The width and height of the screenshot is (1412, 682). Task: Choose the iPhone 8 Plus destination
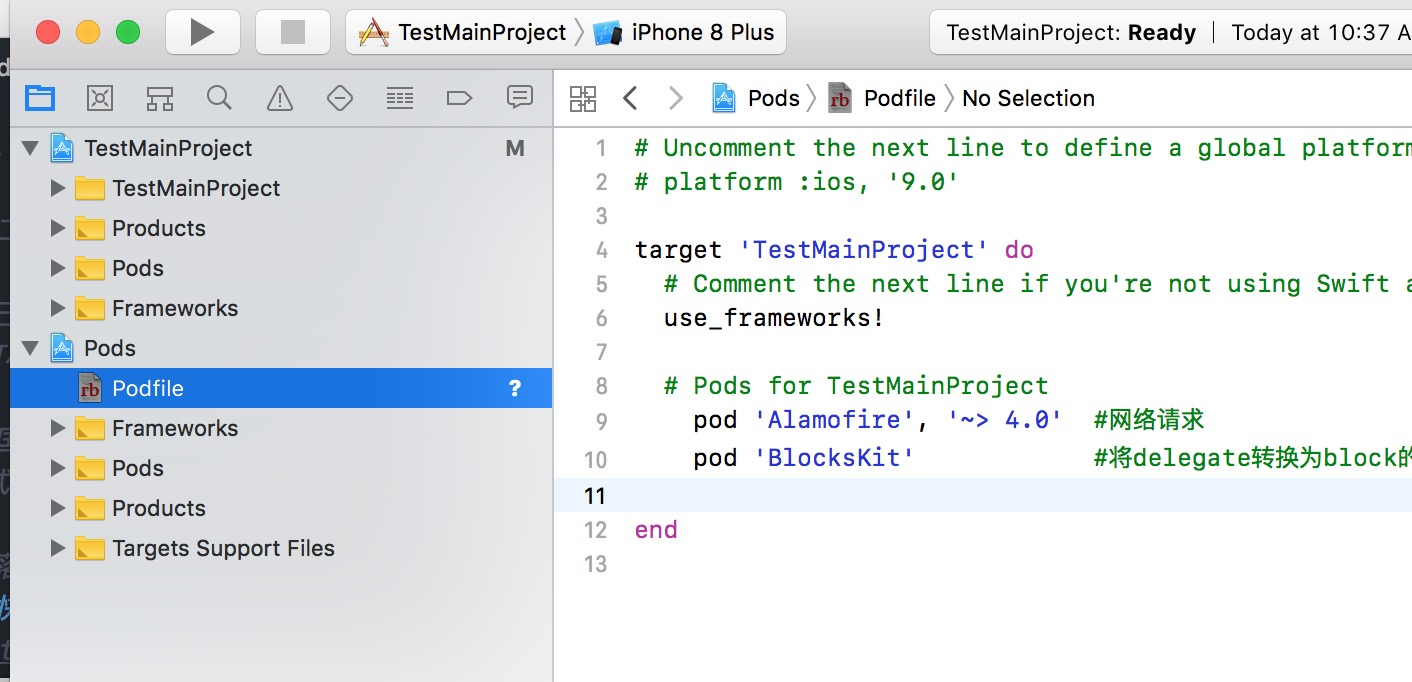click(688, 33)
